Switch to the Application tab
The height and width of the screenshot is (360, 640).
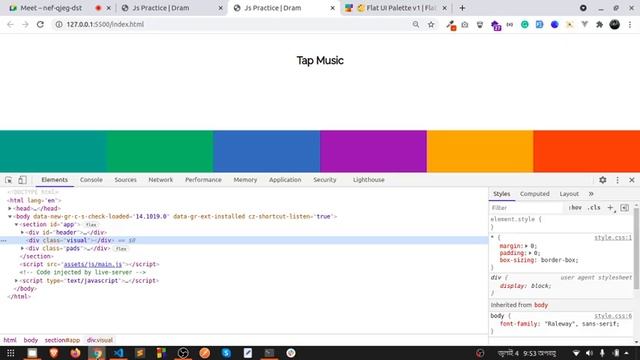pos(285,180)
